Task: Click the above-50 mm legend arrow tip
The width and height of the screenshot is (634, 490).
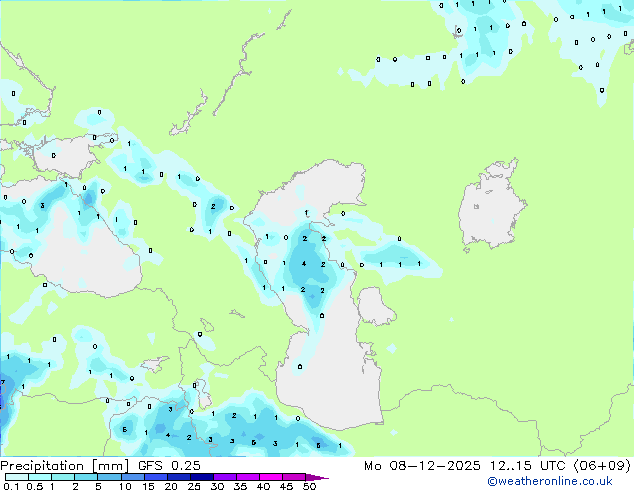Action: (317, 478)
